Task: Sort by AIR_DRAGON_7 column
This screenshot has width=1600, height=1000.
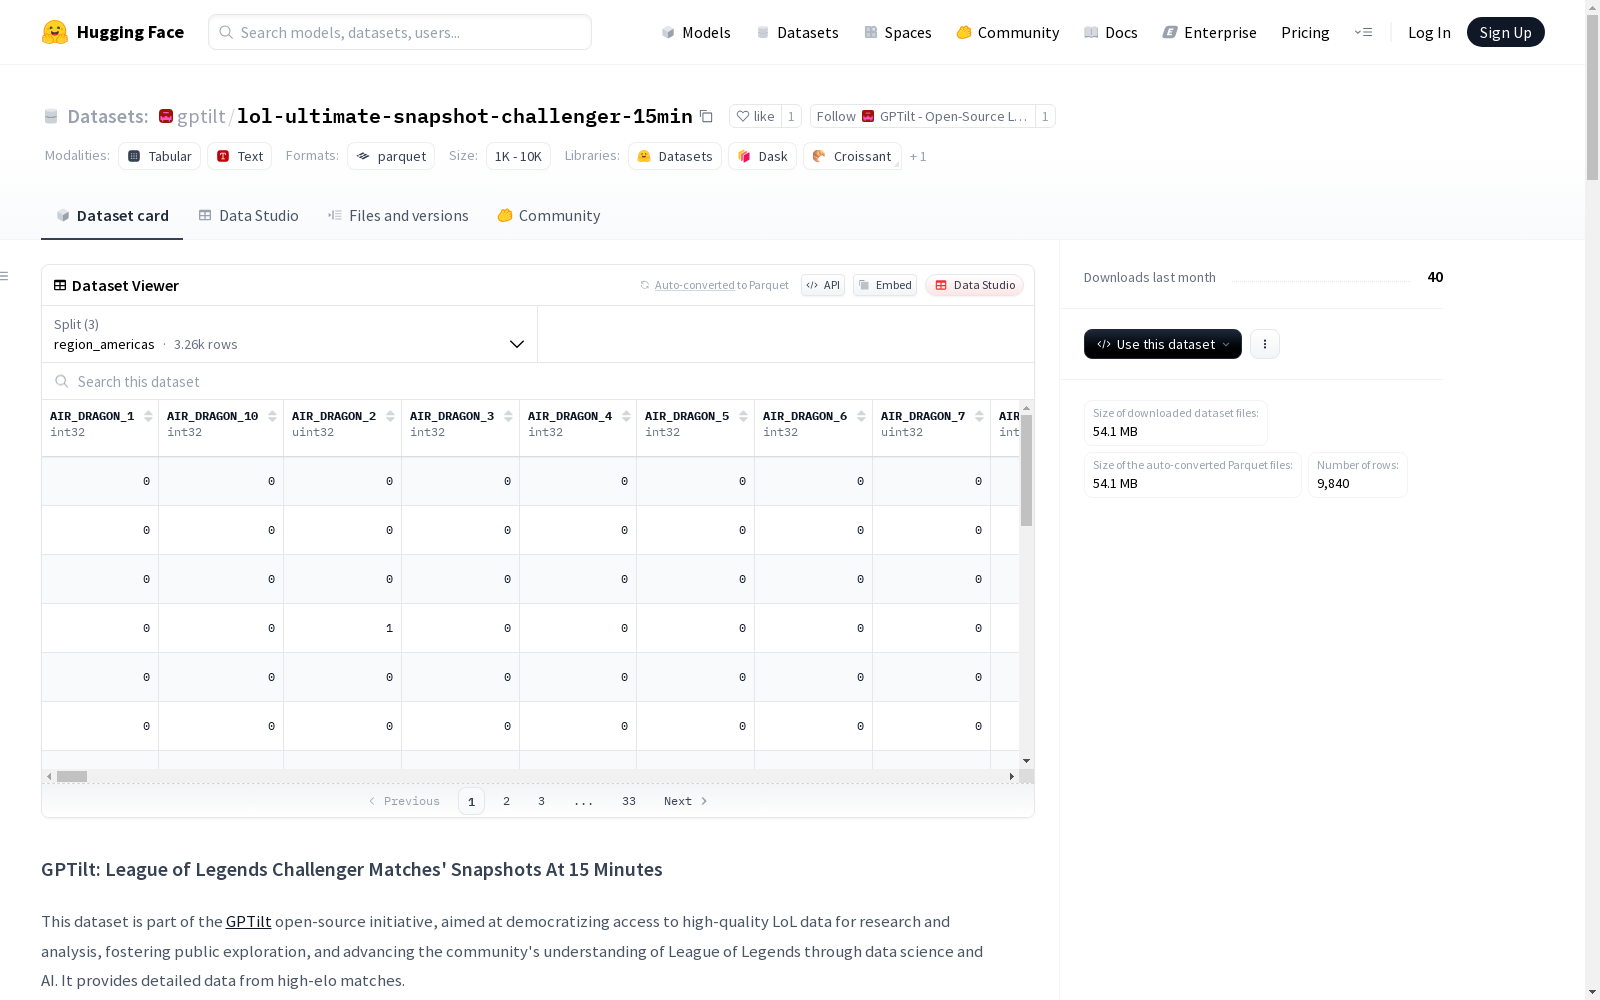Action: click(x=979, y=416)
